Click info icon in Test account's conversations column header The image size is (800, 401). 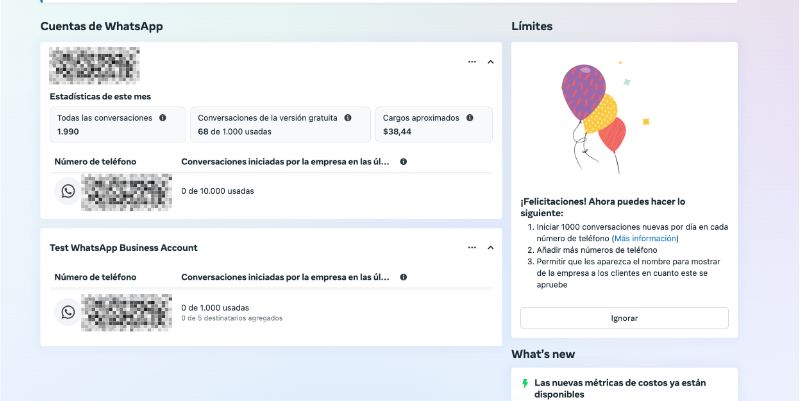[404, 277]
